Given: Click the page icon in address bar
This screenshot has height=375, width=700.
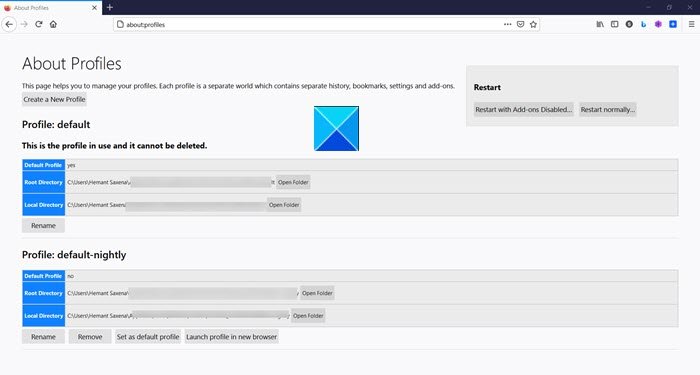Looking at the screenshot, I should (120, 25).
